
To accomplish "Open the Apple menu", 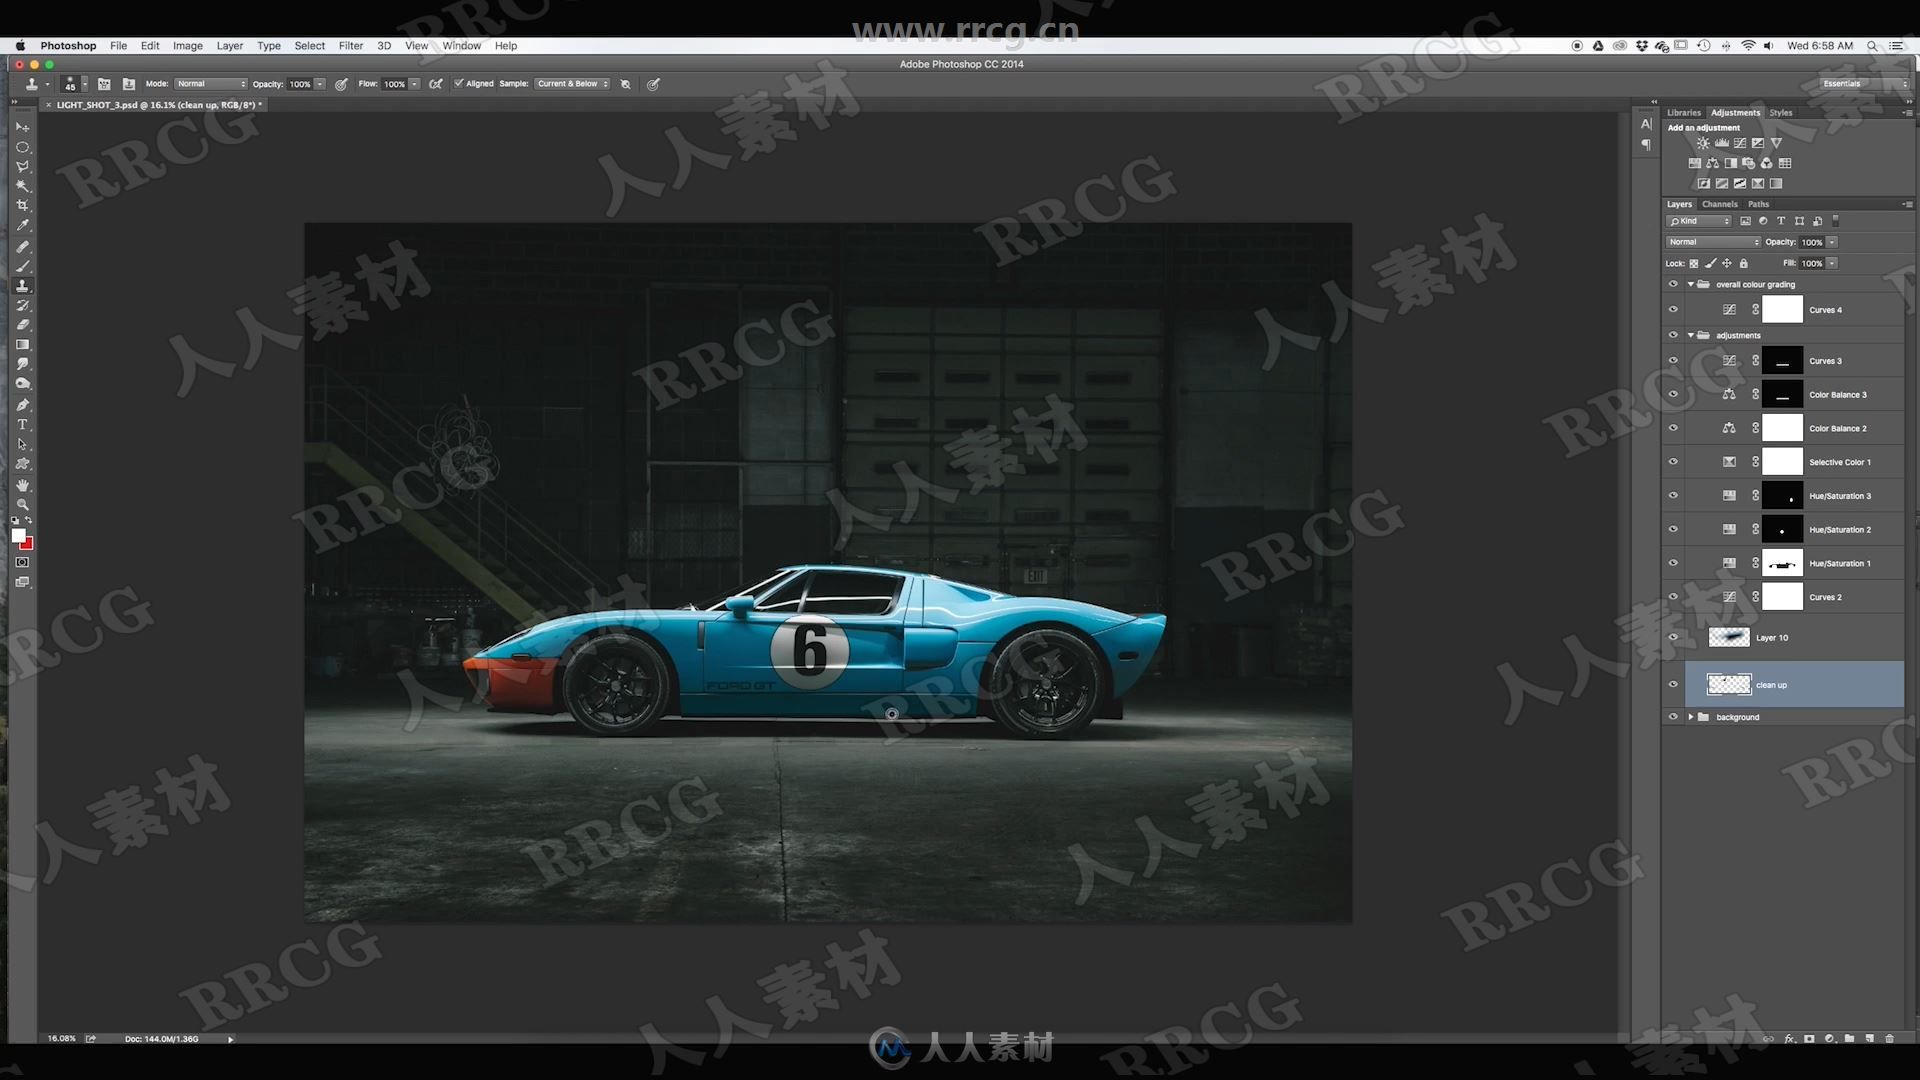I will click(x=20, y=46).
